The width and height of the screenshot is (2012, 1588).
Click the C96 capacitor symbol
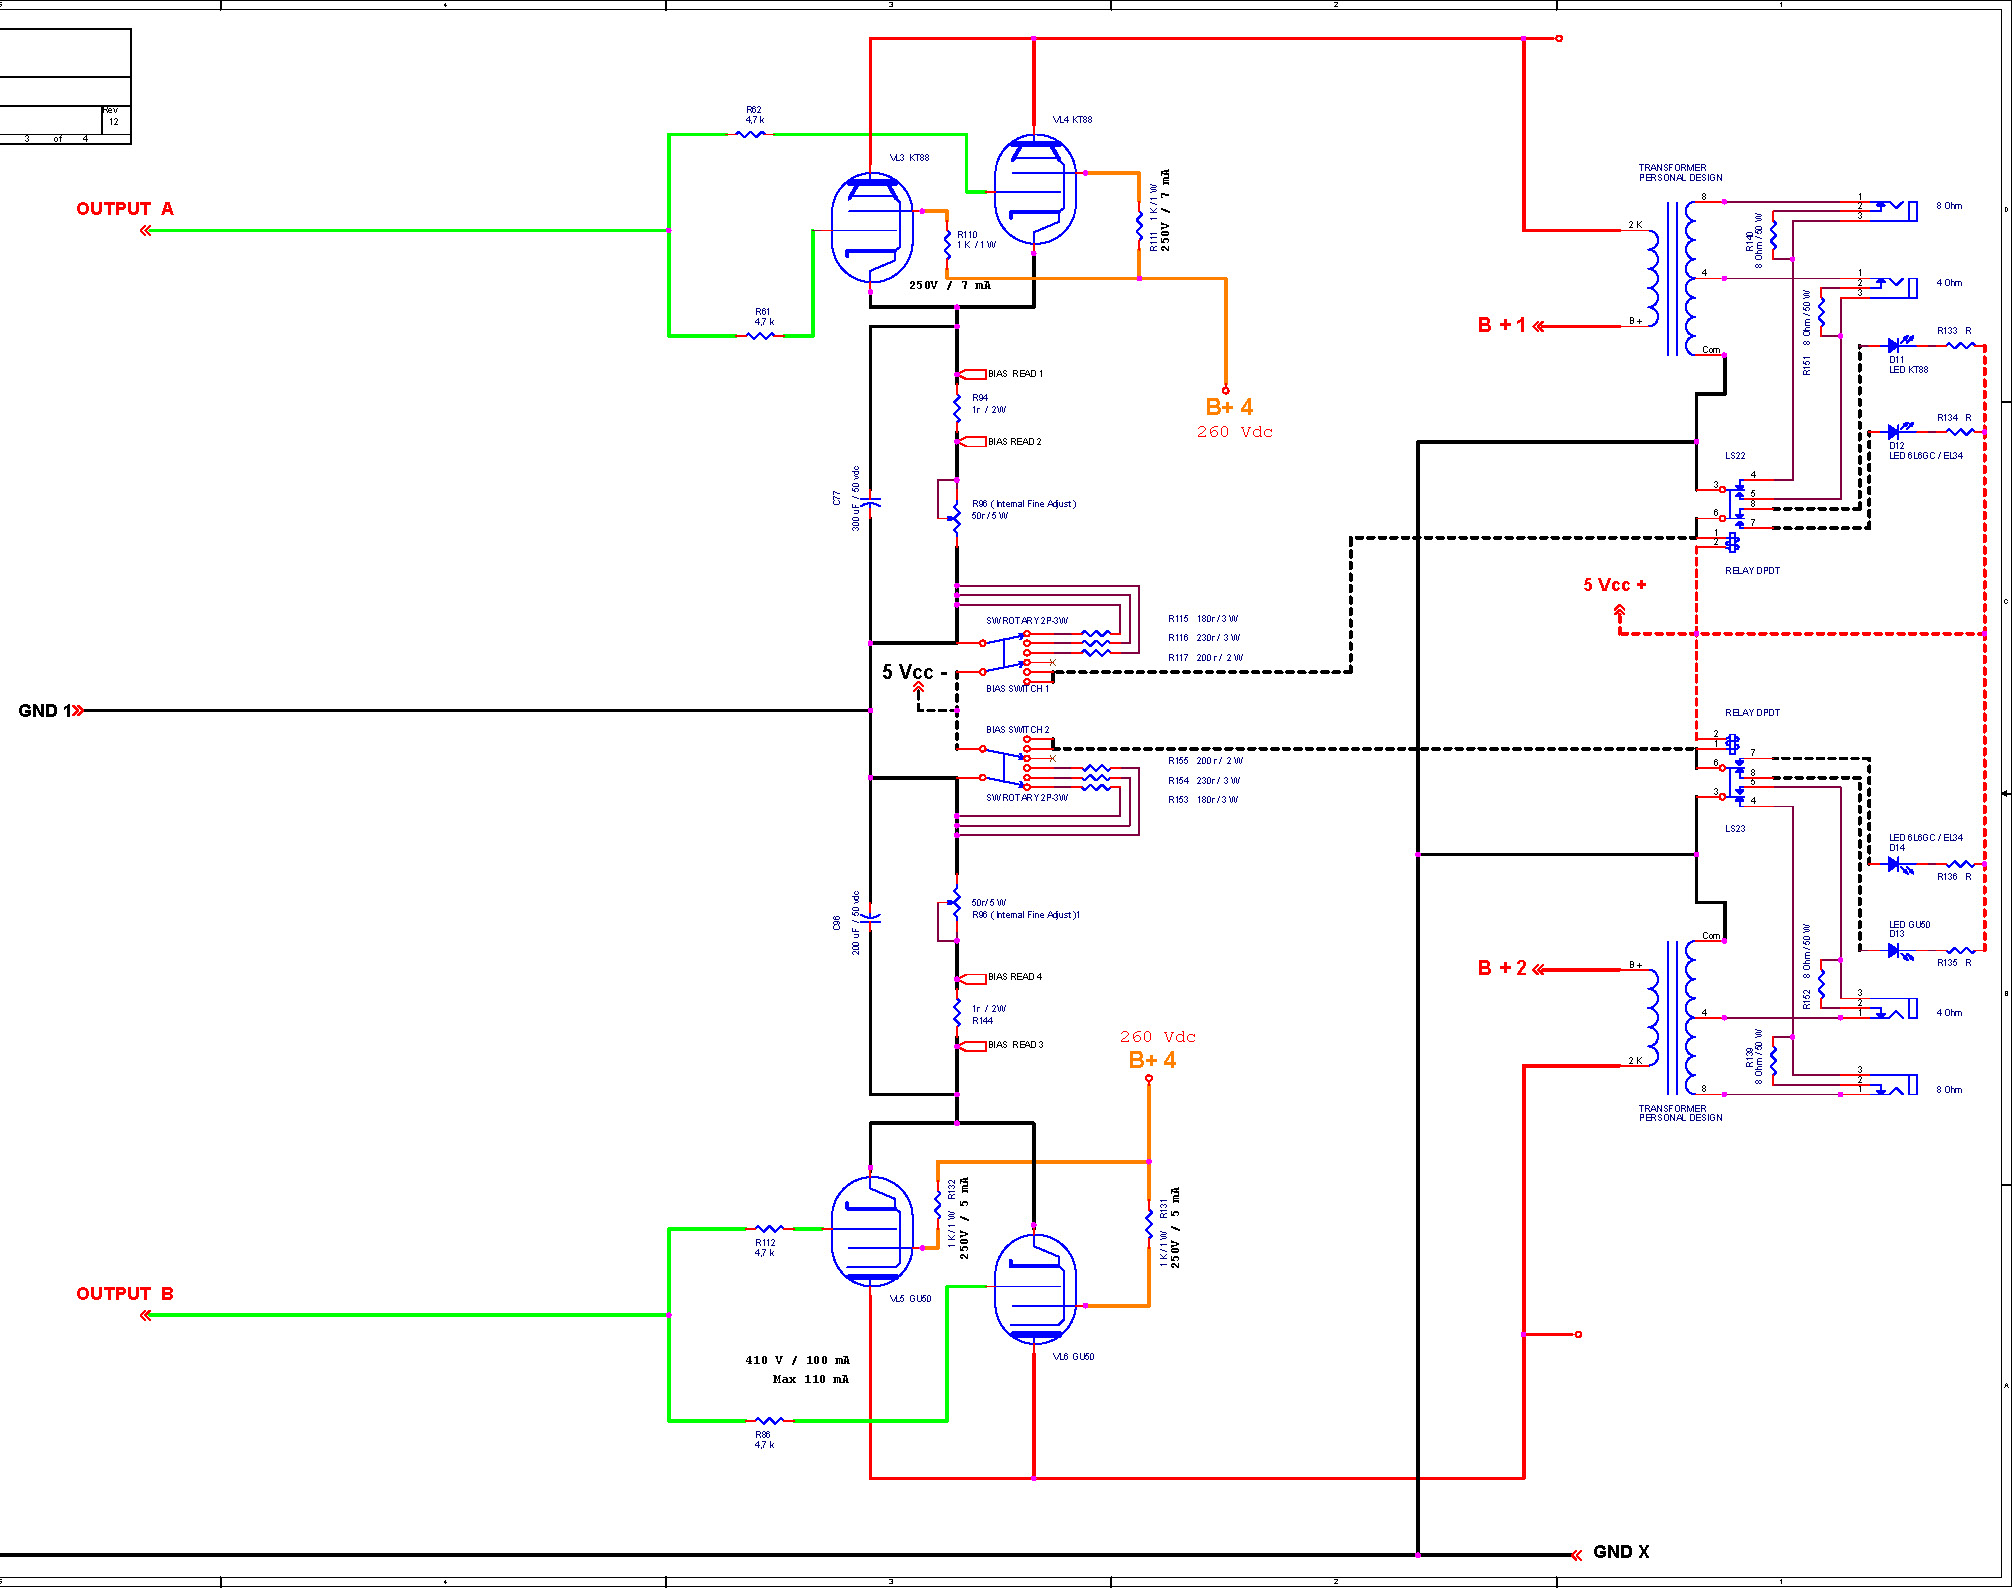coord(871,917)
